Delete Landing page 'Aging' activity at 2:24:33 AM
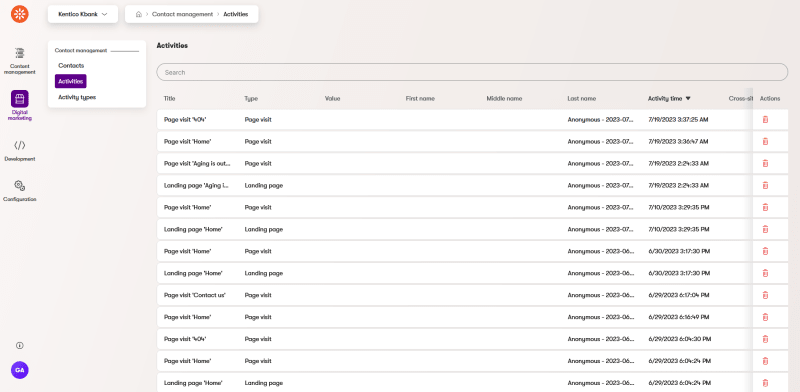 tap(765, 185)
